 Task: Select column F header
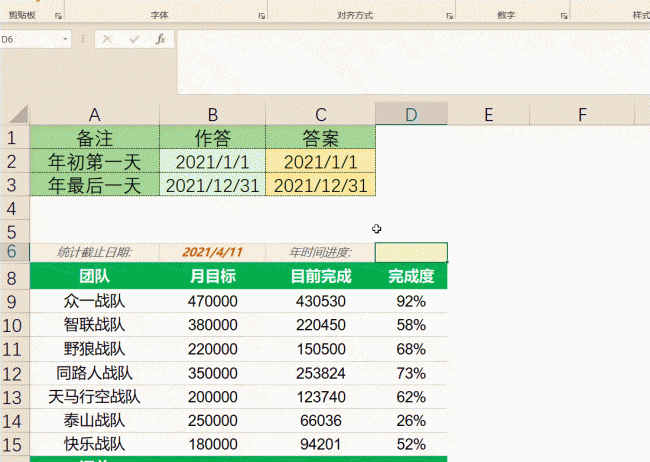582,114
